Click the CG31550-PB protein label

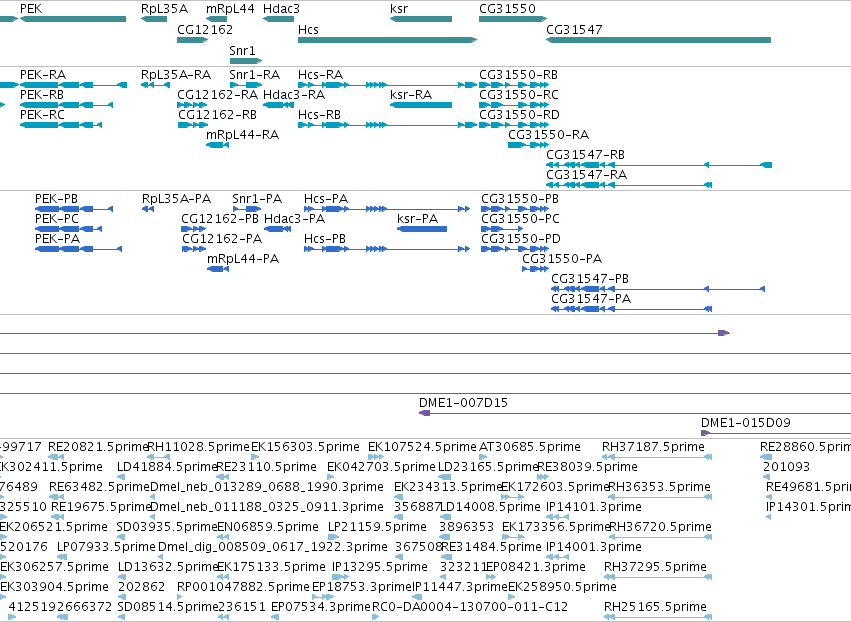(x=520, y=199)
